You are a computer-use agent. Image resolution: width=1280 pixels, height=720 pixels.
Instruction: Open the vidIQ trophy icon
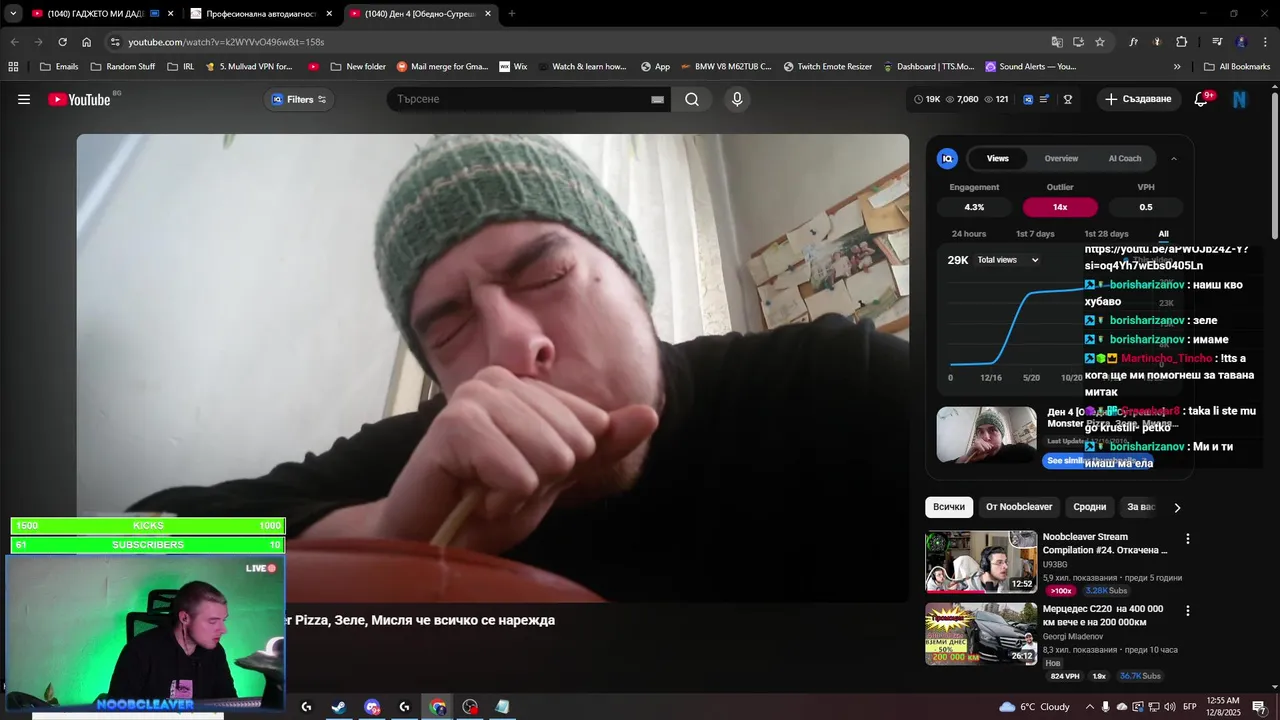(x=1068, y=99)
